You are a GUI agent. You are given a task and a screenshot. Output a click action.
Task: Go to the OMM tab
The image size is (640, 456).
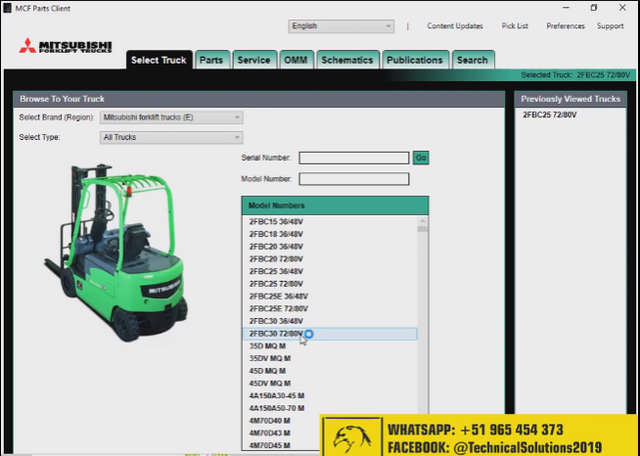295,60
